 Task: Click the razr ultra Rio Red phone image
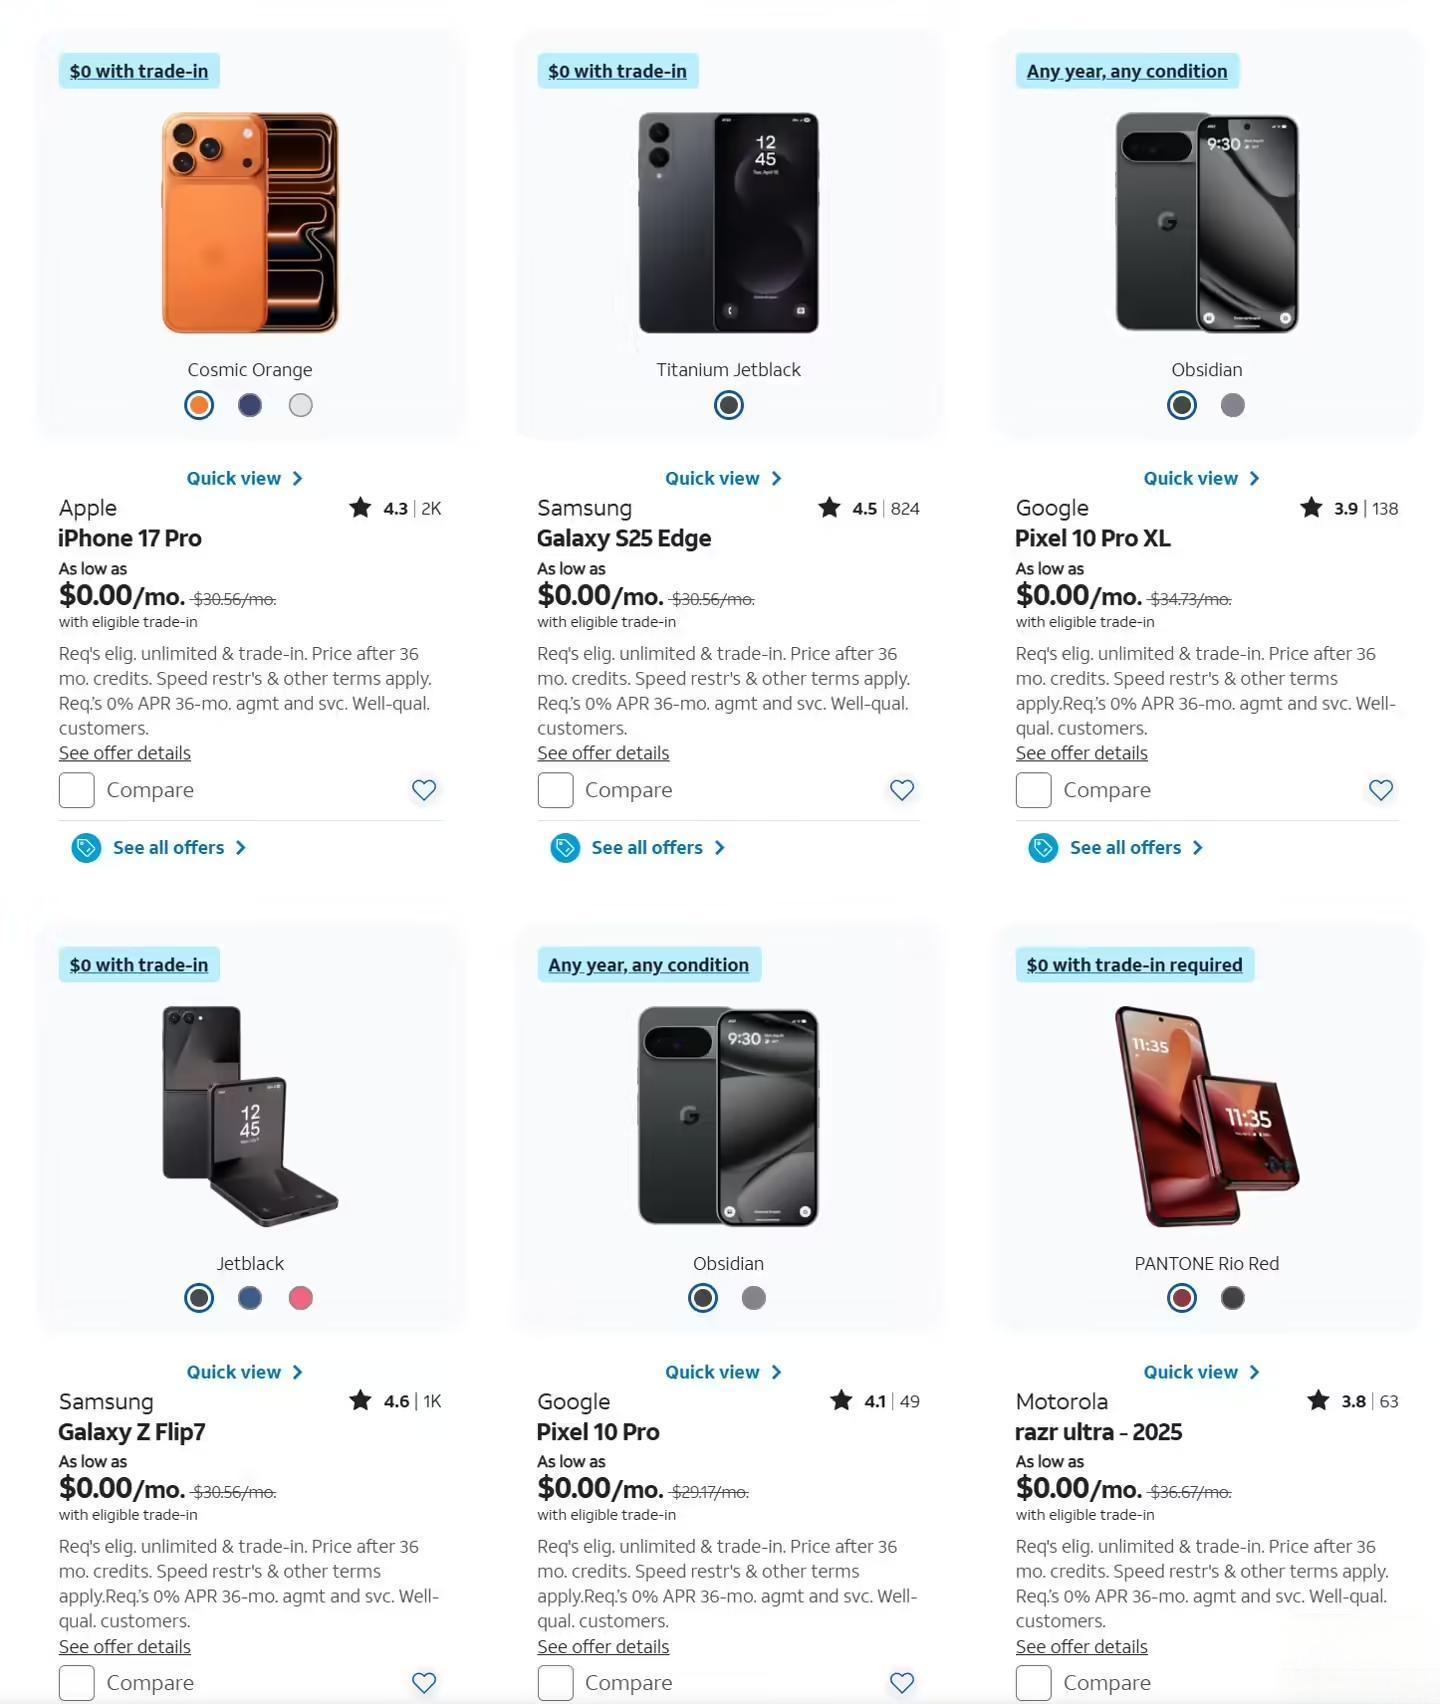1207,1116
